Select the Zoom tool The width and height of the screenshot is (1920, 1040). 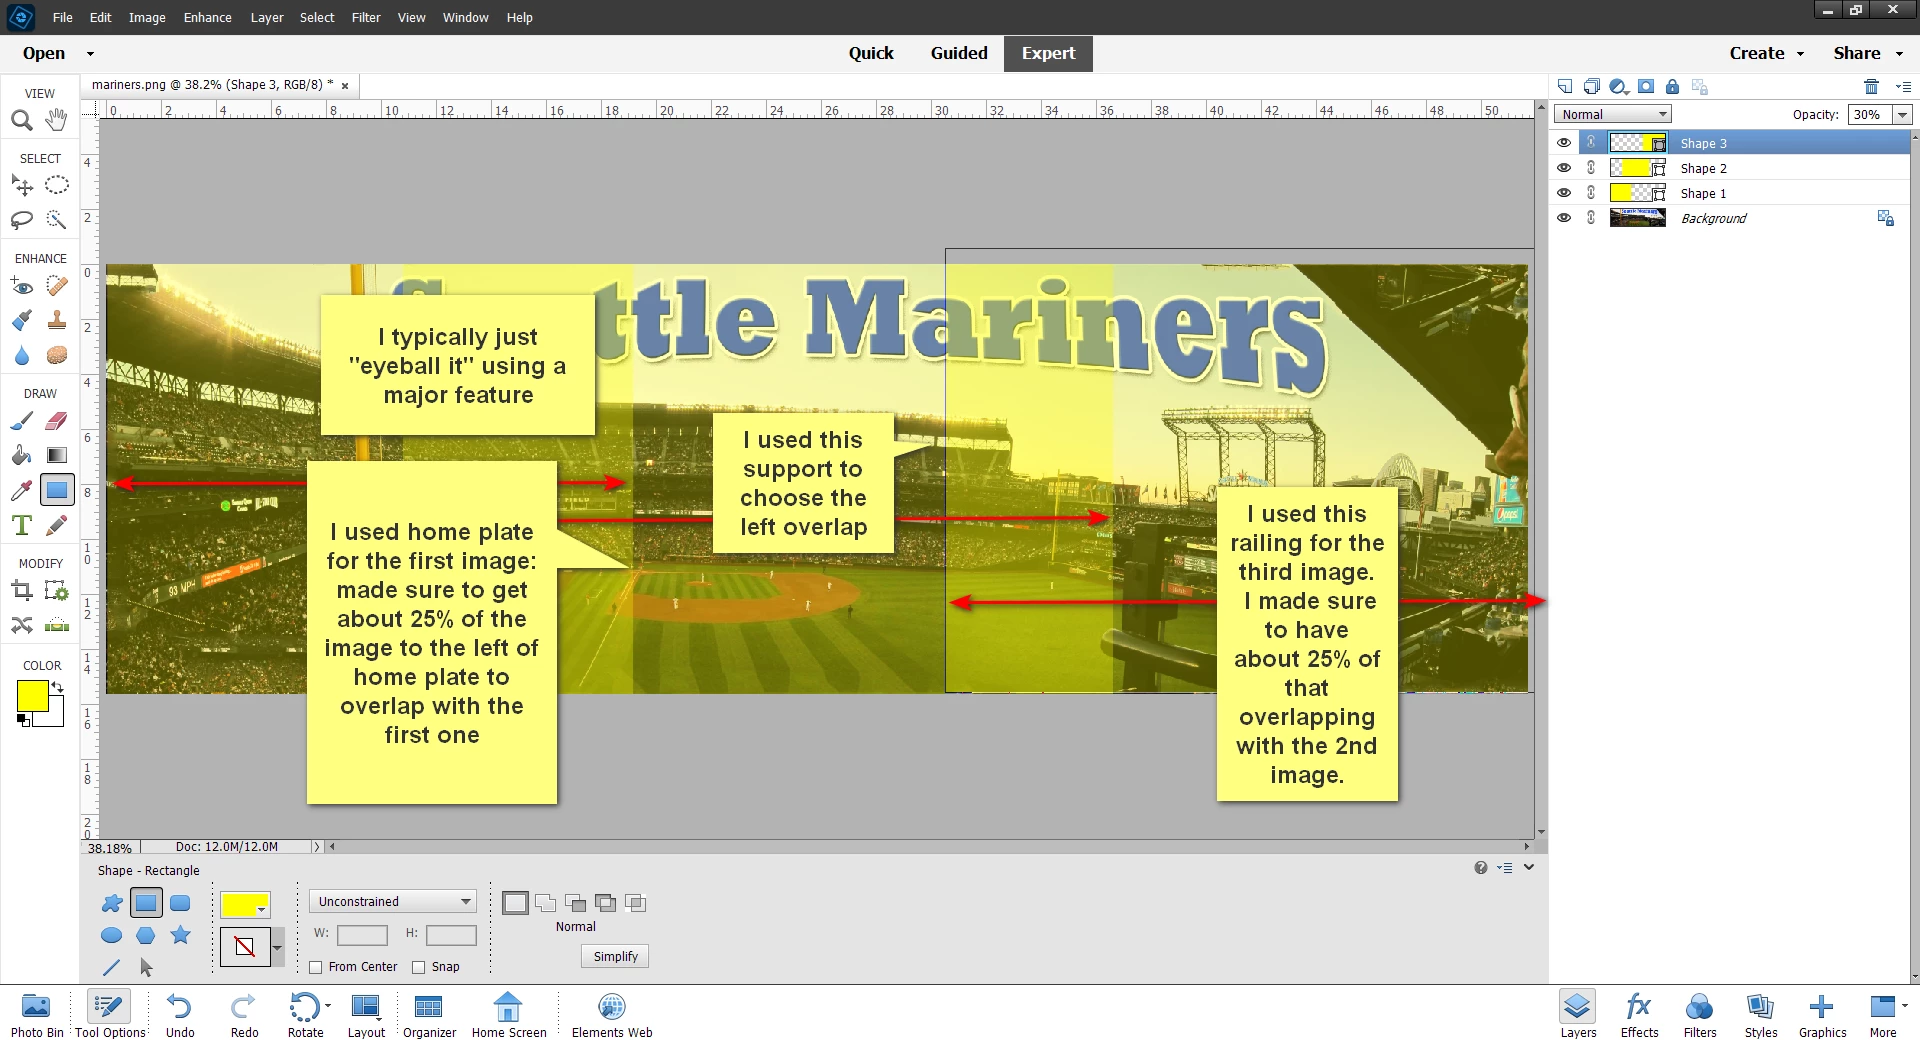(x=21, y=121)
